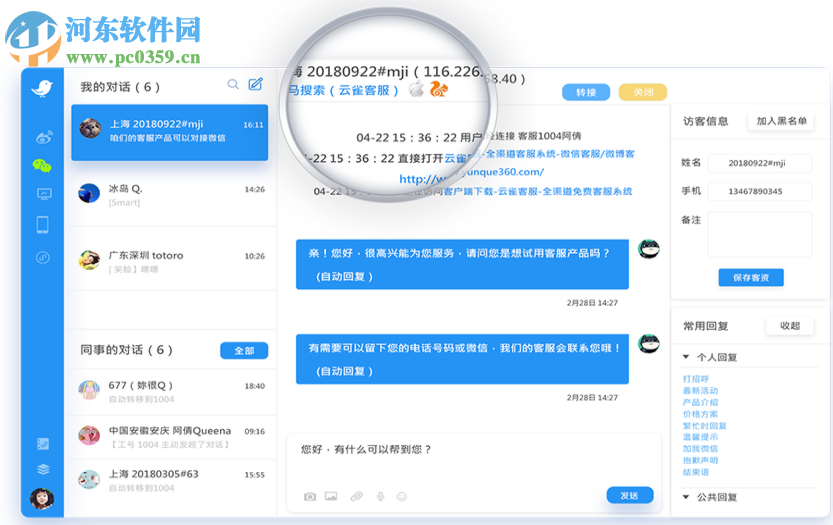Click the compose new conversation icon
This screenshot has height=525, width=833.
point(256,84)
